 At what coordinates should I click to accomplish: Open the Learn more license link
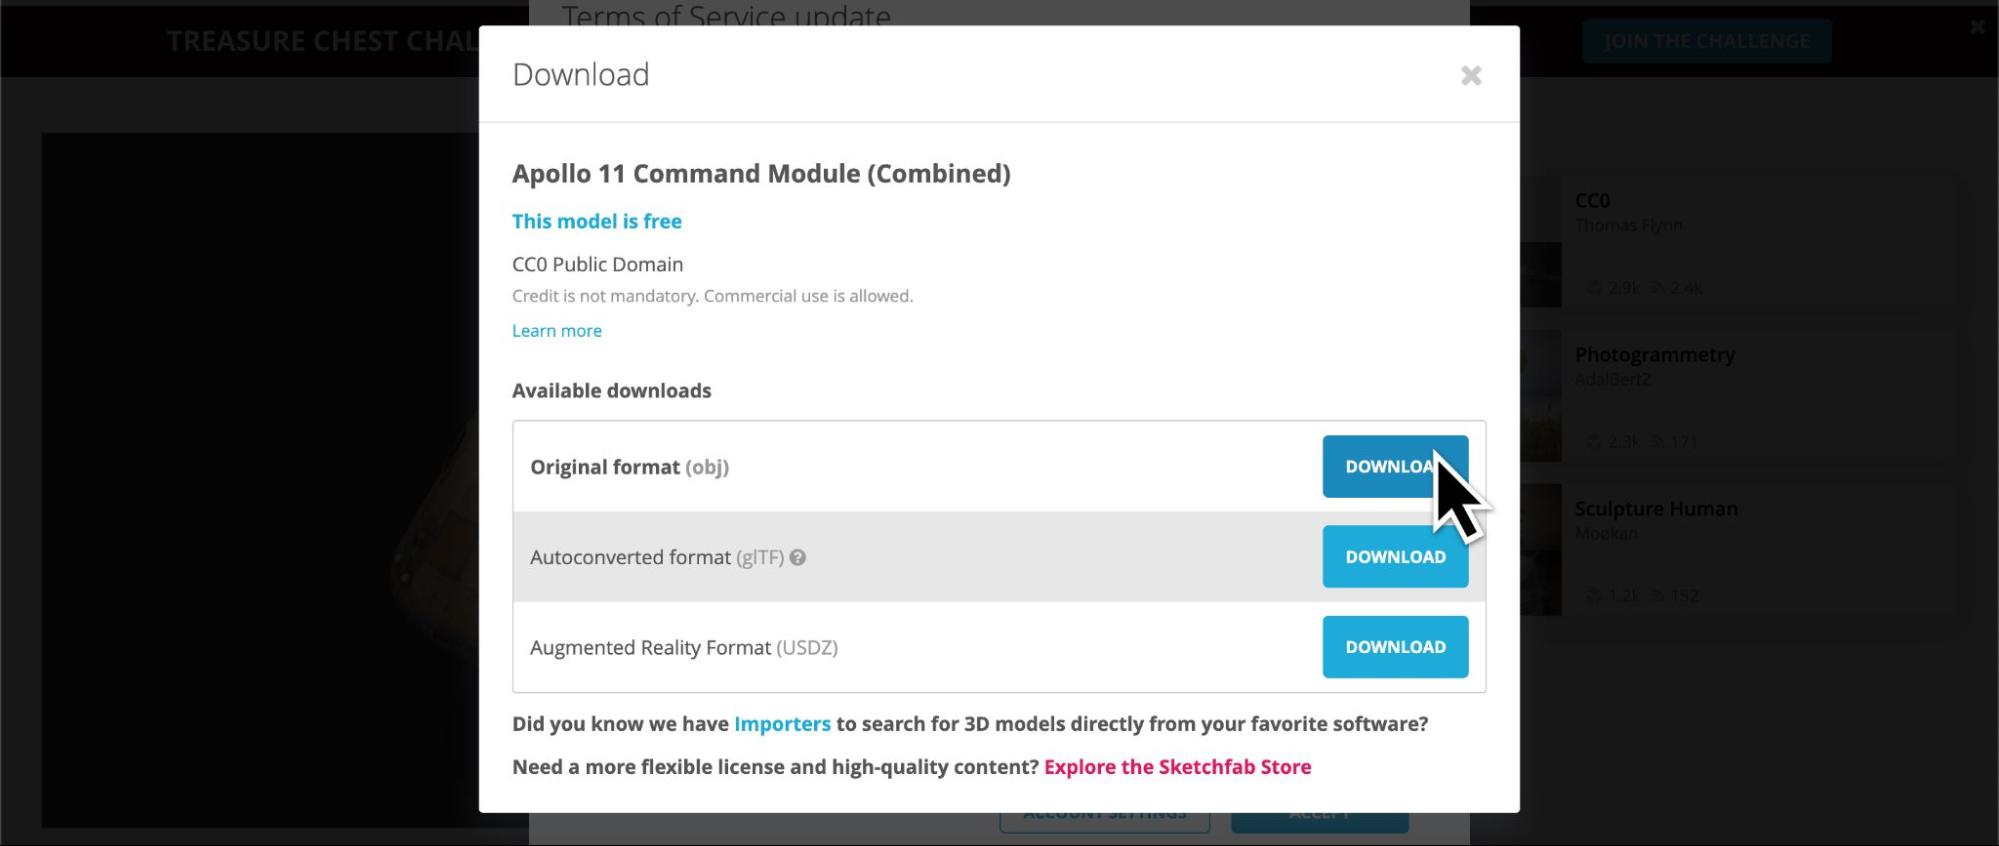pyautogui.click(x=557, y=331)
